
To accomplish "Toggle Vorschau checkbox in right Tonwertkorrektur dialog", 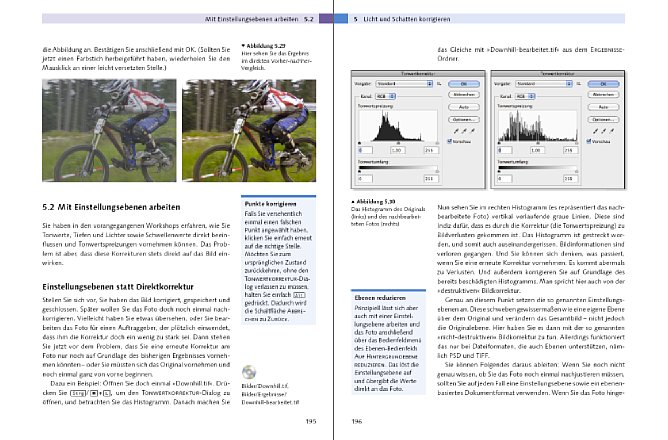I will click(589, 141).
